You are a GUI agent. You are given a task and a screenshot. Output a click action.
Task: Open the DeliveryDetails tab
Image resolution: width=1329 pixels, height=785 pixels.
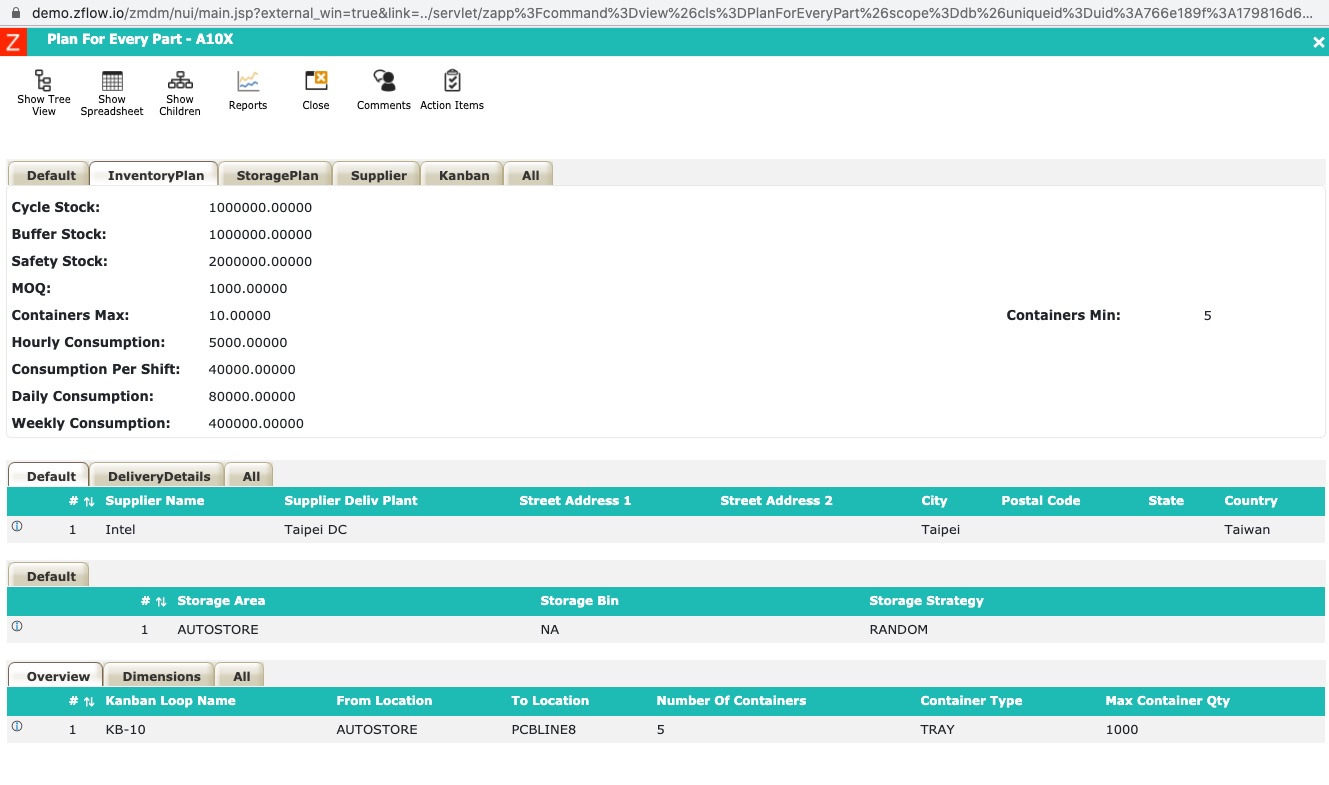pyautogui.click(x=159, y=476)
